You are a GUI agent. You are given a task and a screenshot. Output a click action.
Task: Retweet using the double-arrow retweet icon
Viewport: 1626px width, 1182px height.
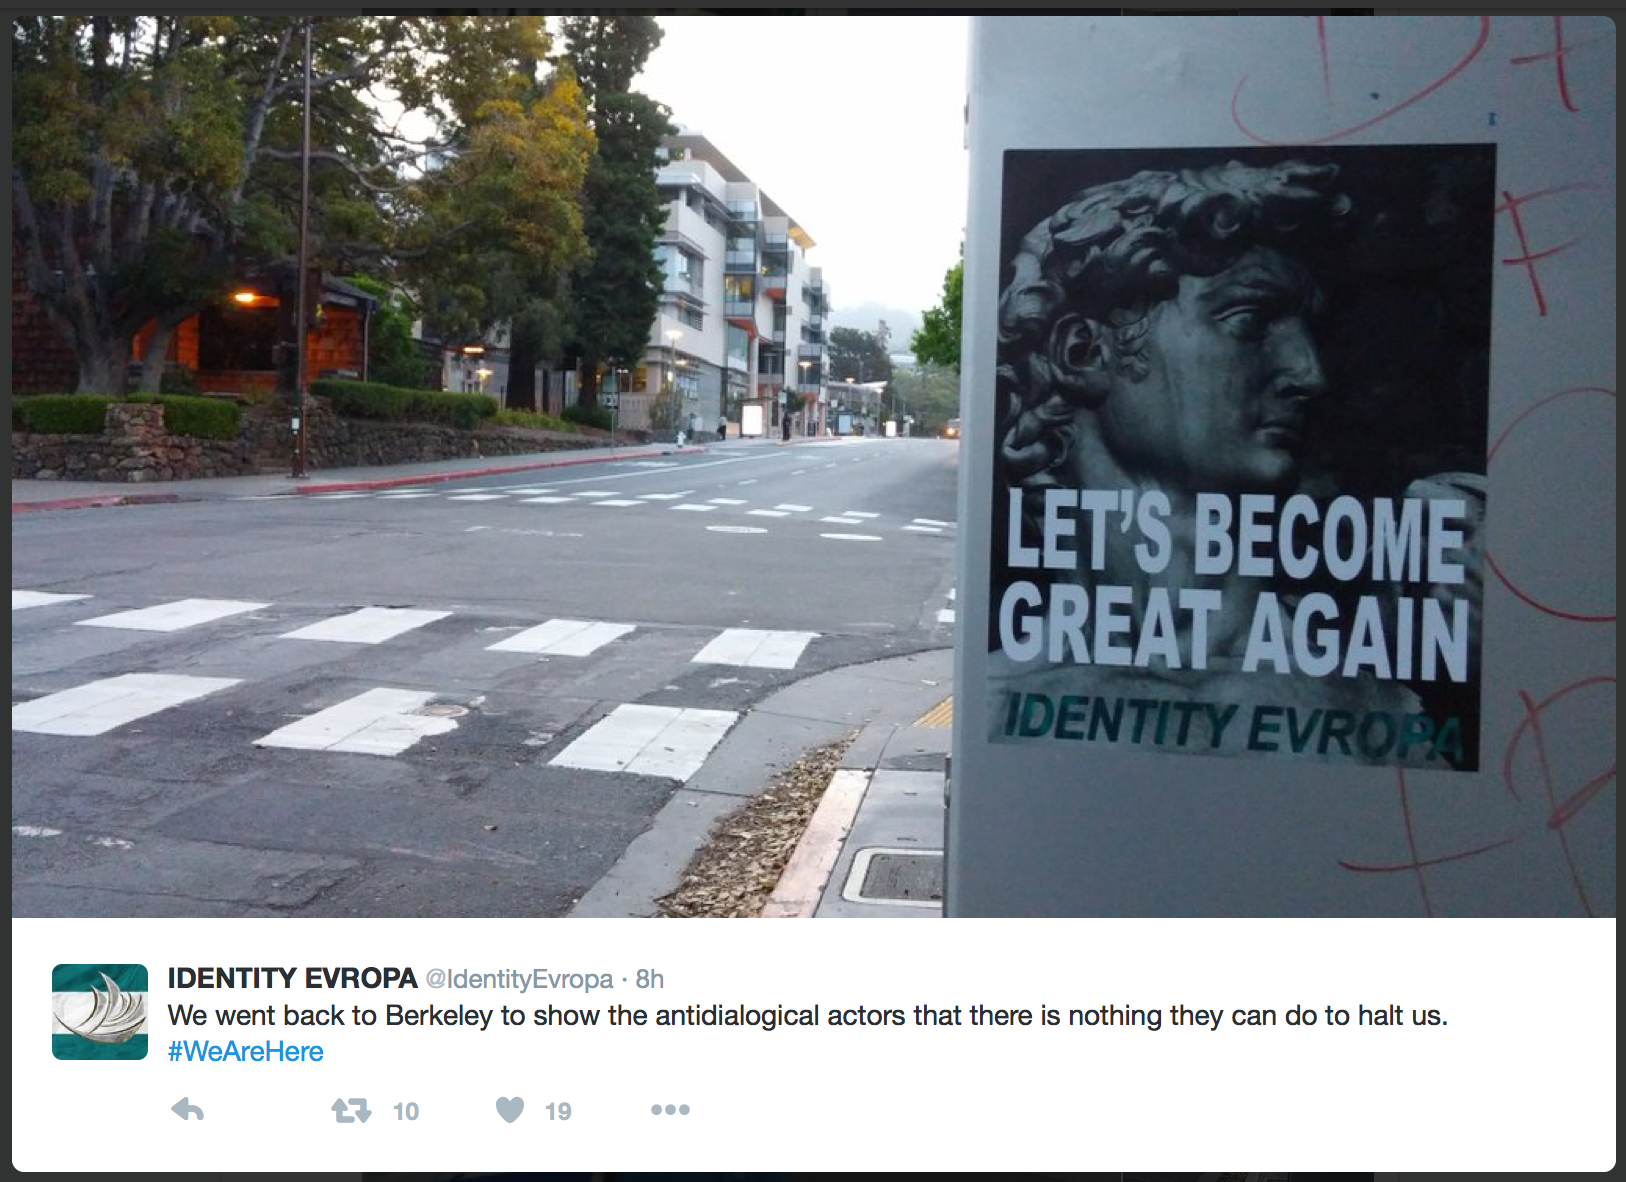pos(351,1110)
